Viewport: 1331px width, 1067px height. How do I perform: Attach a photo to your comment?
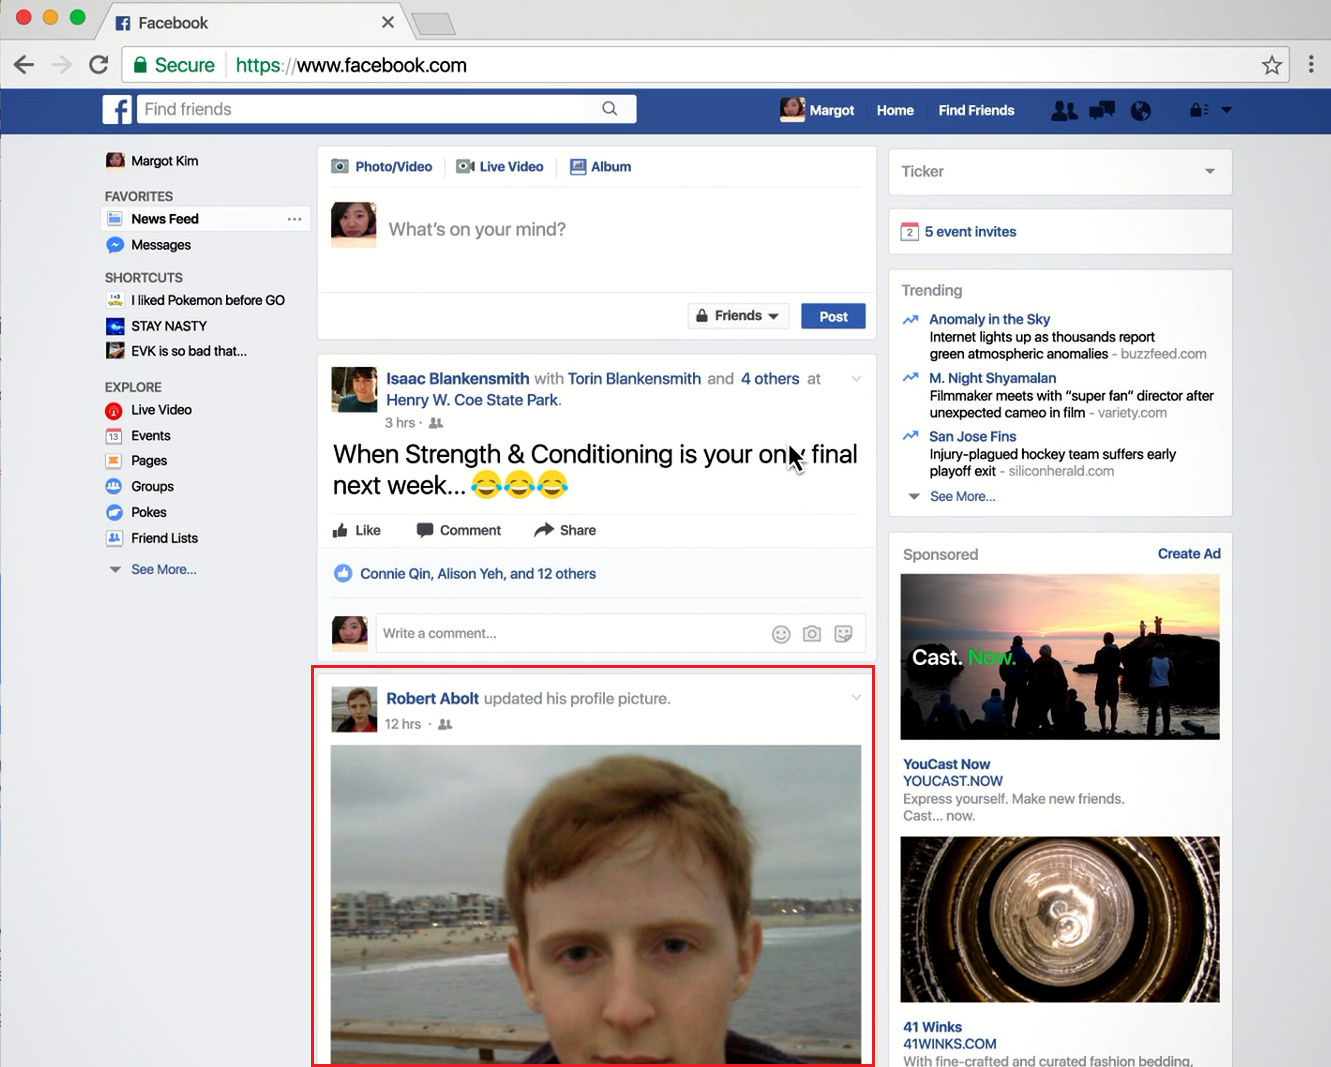811,633
